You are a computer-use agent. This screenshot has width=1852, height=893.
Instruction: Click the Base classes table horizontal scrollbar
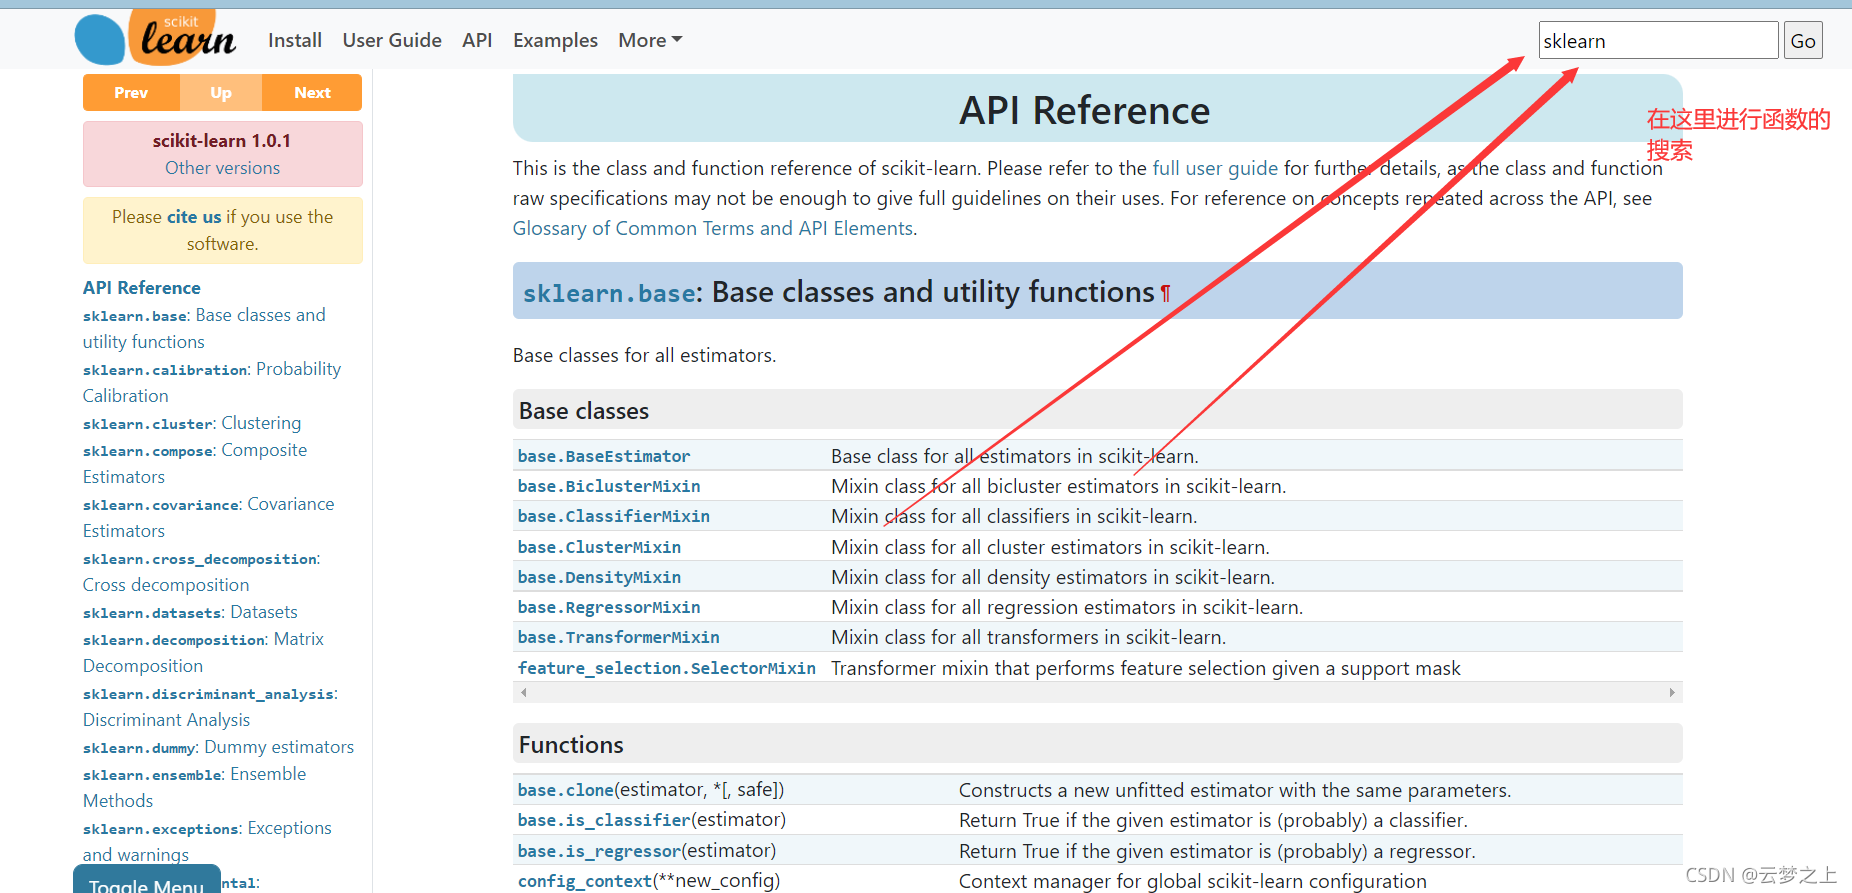[1097, 692]
